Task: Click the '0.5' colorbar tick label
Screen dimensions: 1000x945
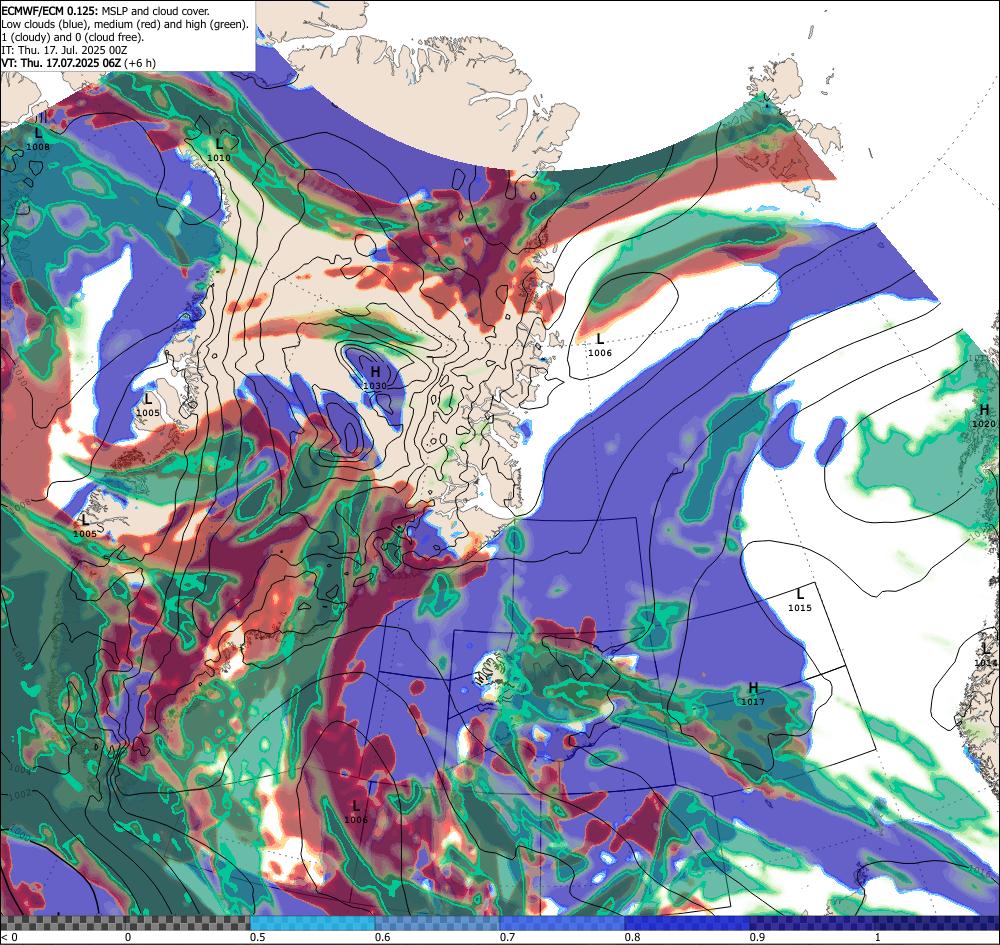Action: click(x=258, y=937)
